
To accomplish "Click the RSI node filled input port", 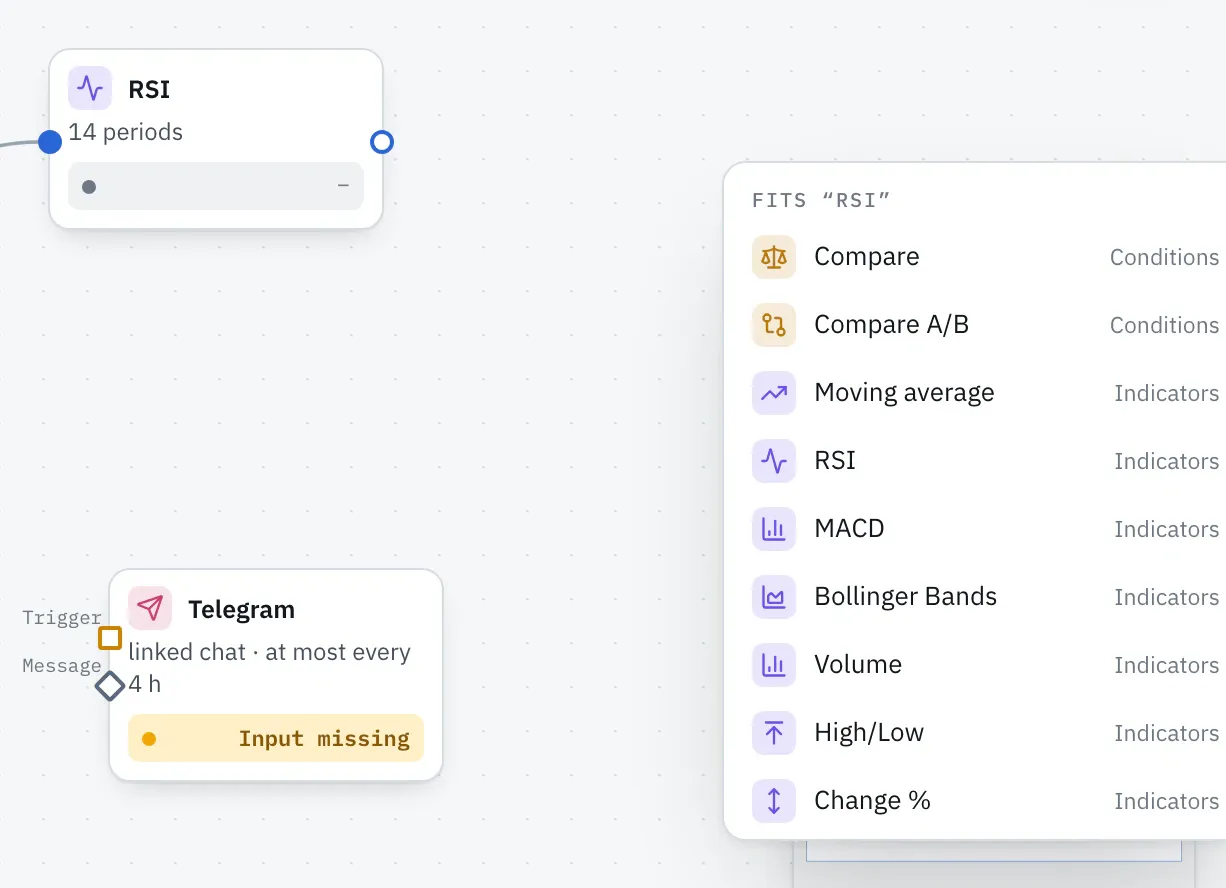I will [x=50, y=142].
